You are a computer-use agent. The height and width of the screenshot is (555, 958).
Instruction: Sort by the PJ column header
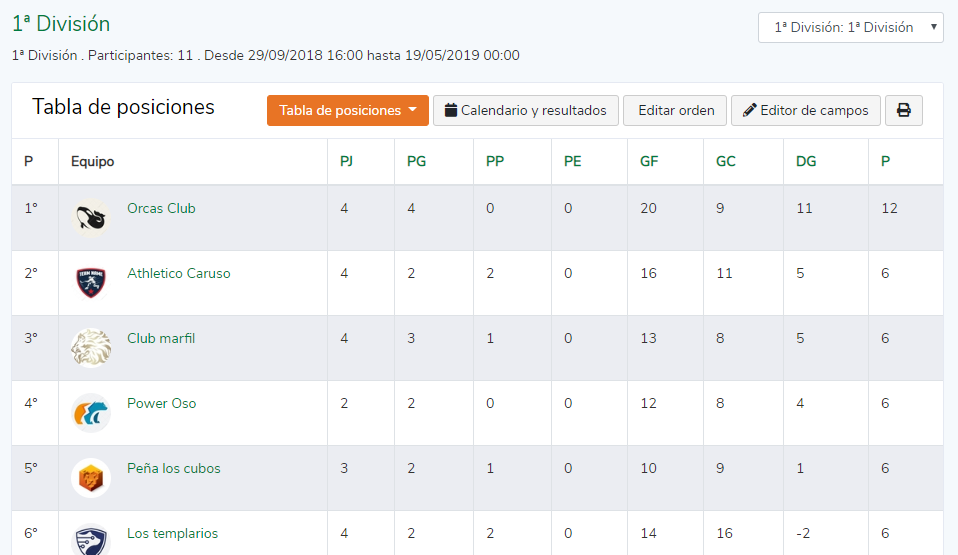pos(346,161)
